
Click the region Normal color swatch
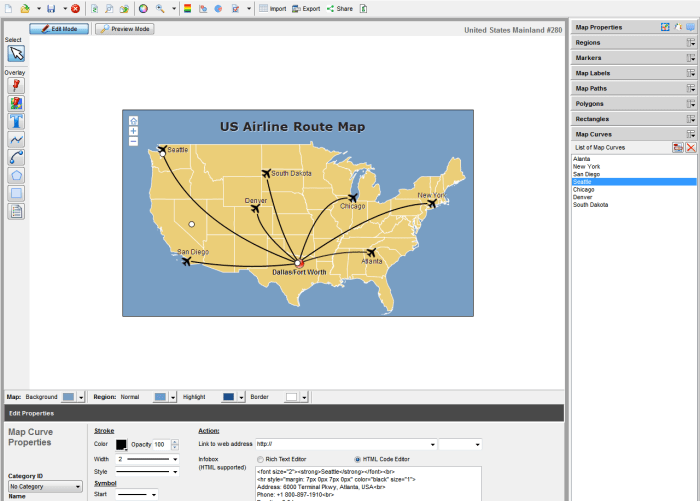tap(160, 397)
